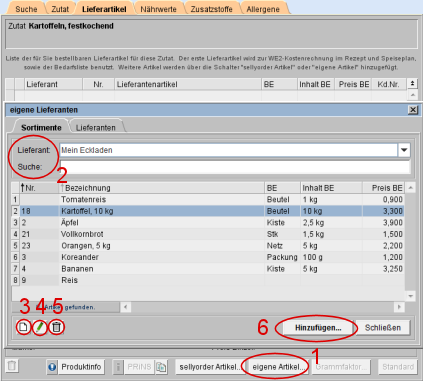423x381 pixels.
Task: Edit selected article with green pencil icon
Action: (40, 327)
